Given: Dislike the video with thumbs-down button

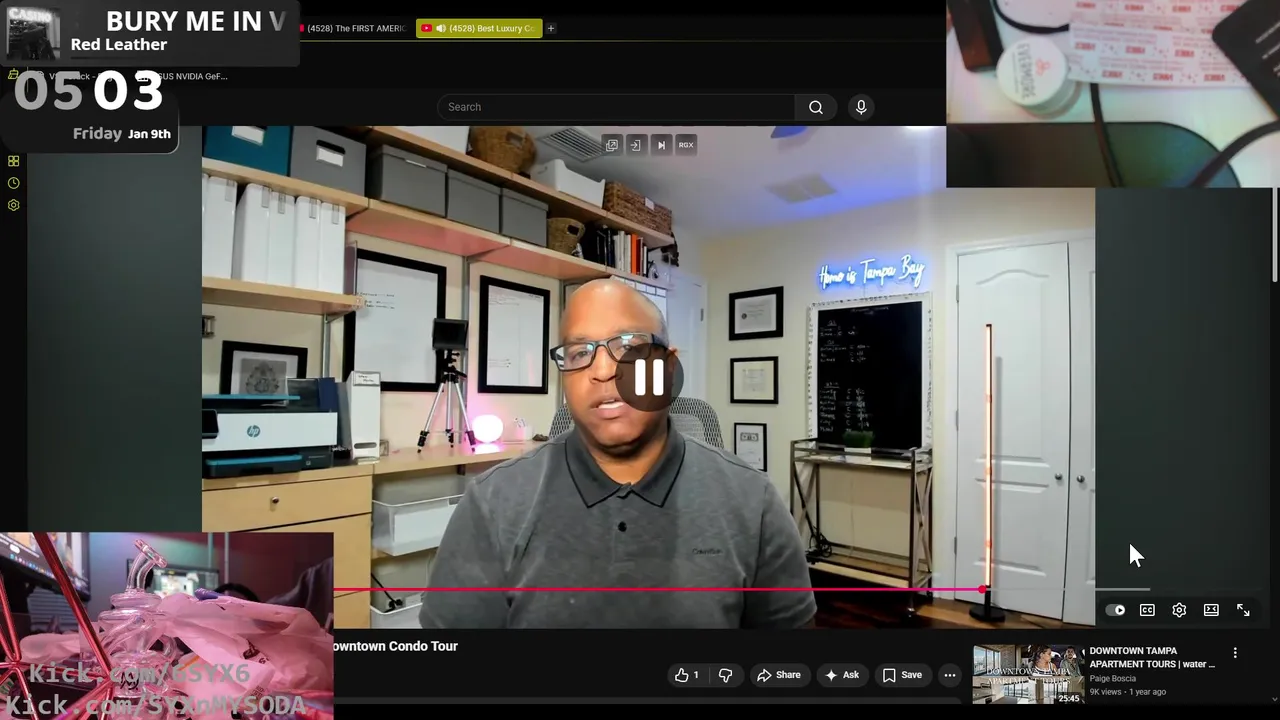Looking at the screenshot, I should coord(725,675).
